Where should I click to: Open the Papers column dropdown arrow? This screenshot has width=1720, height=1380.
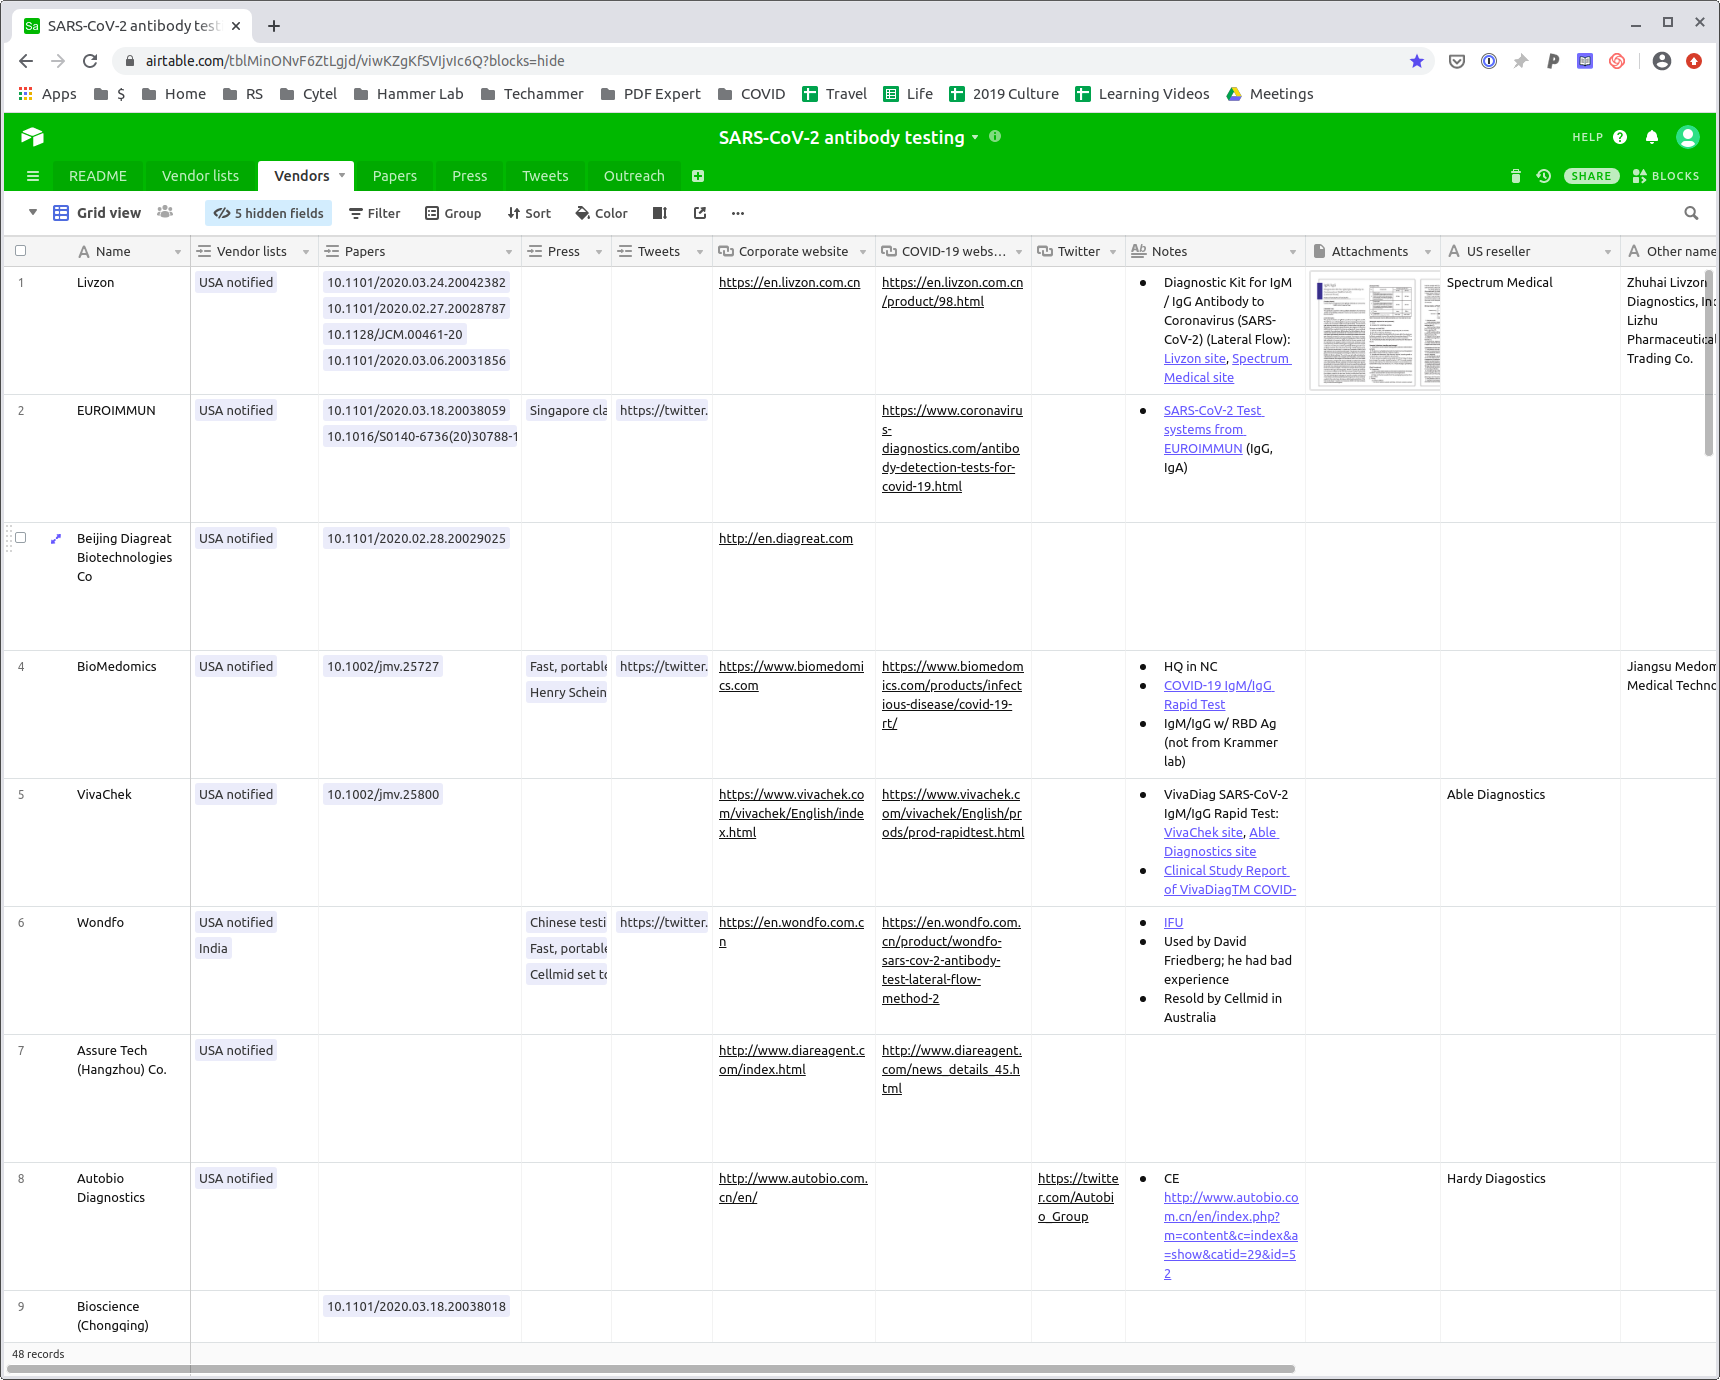point(508,252)
